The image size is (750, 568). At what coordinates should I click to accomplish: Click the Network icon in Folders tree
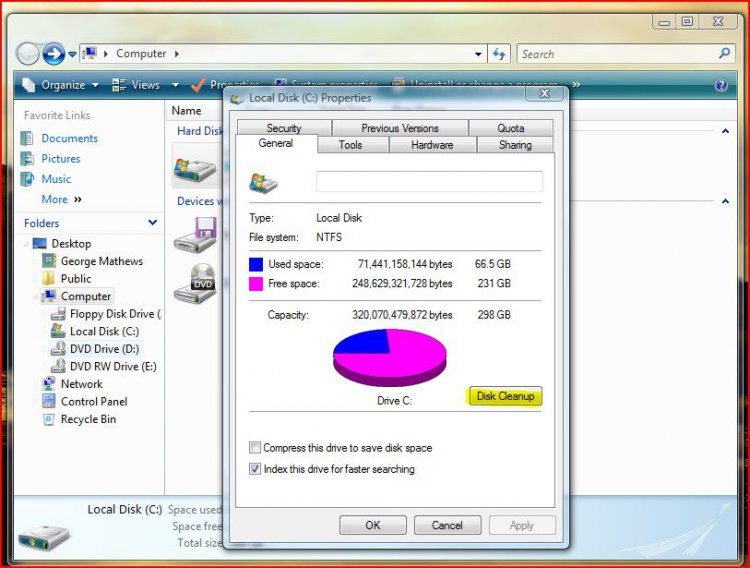tap(49, 384)
